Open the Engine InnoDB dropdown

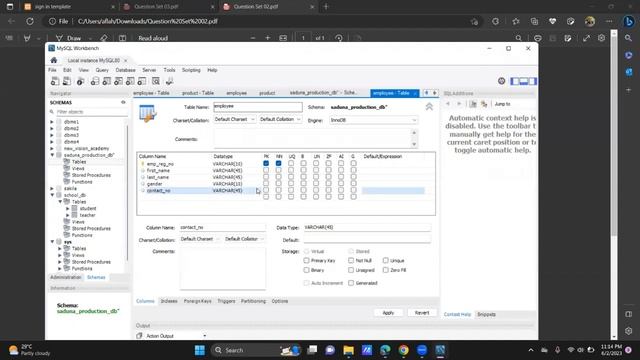pyautogui.click(x=373, y=120)
